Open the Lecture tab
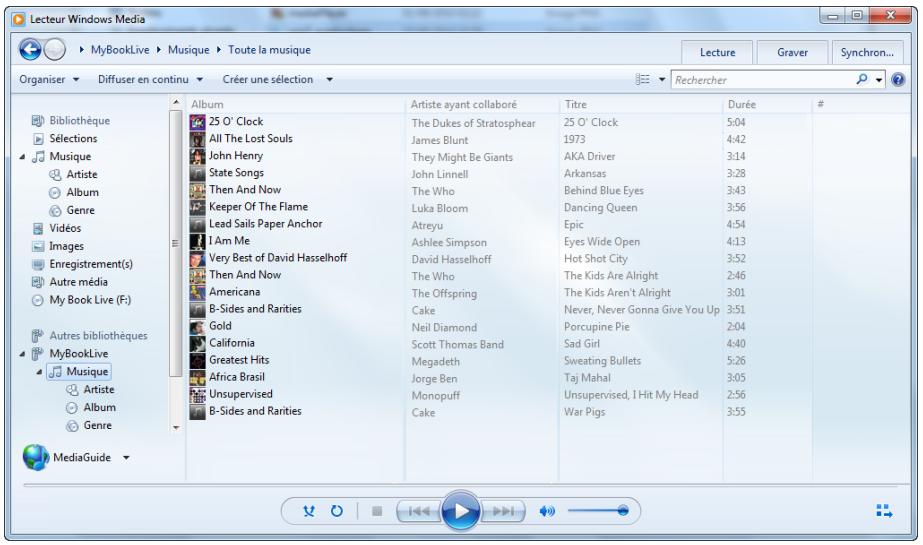 717,52
